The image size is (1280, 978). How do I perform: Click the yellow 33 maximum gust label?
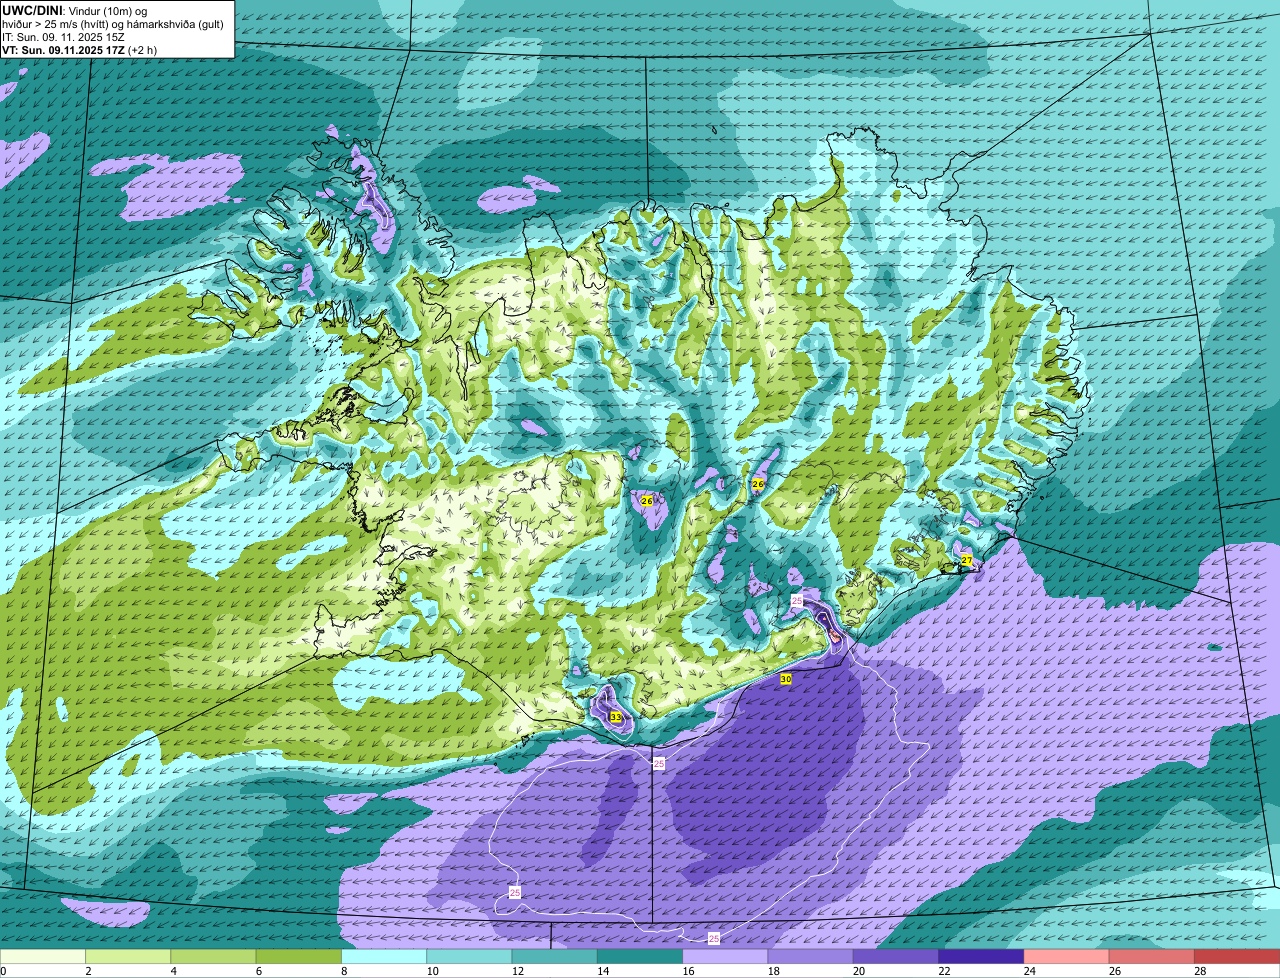(615, 717)
